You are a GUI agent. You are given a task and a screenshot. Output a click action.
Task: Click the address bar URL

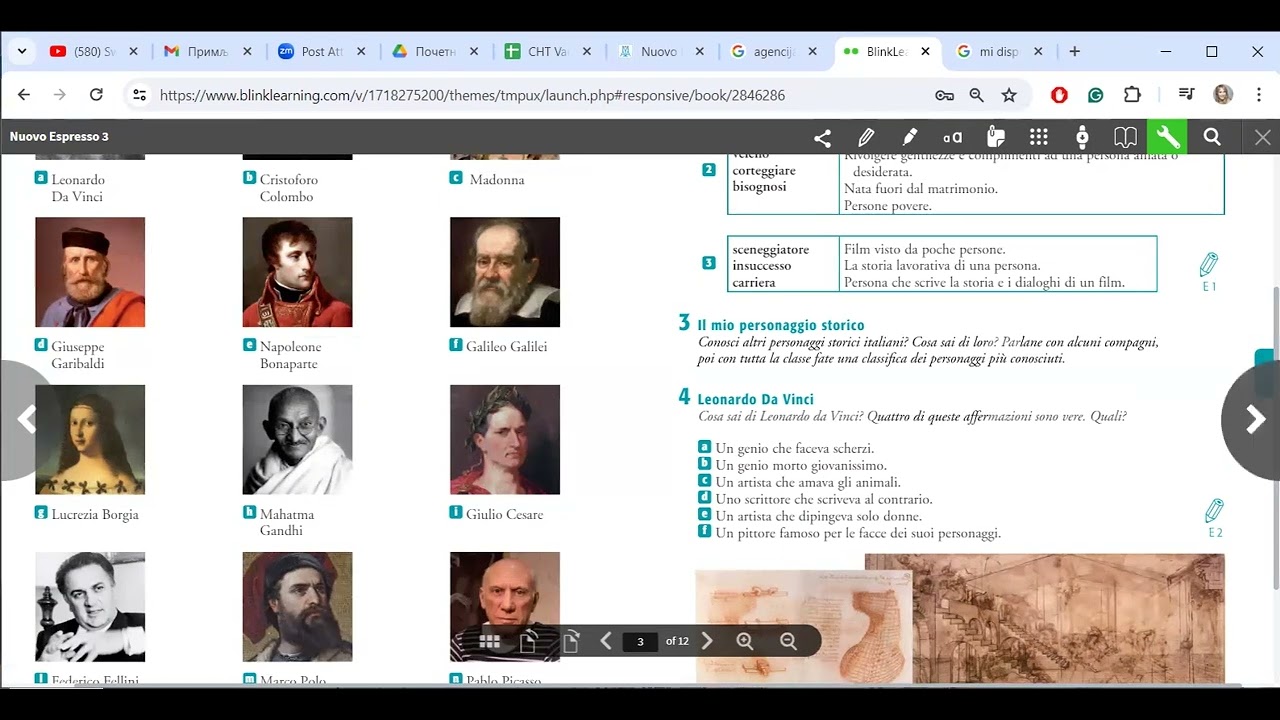pyautogui.click(x=472, y=95)
